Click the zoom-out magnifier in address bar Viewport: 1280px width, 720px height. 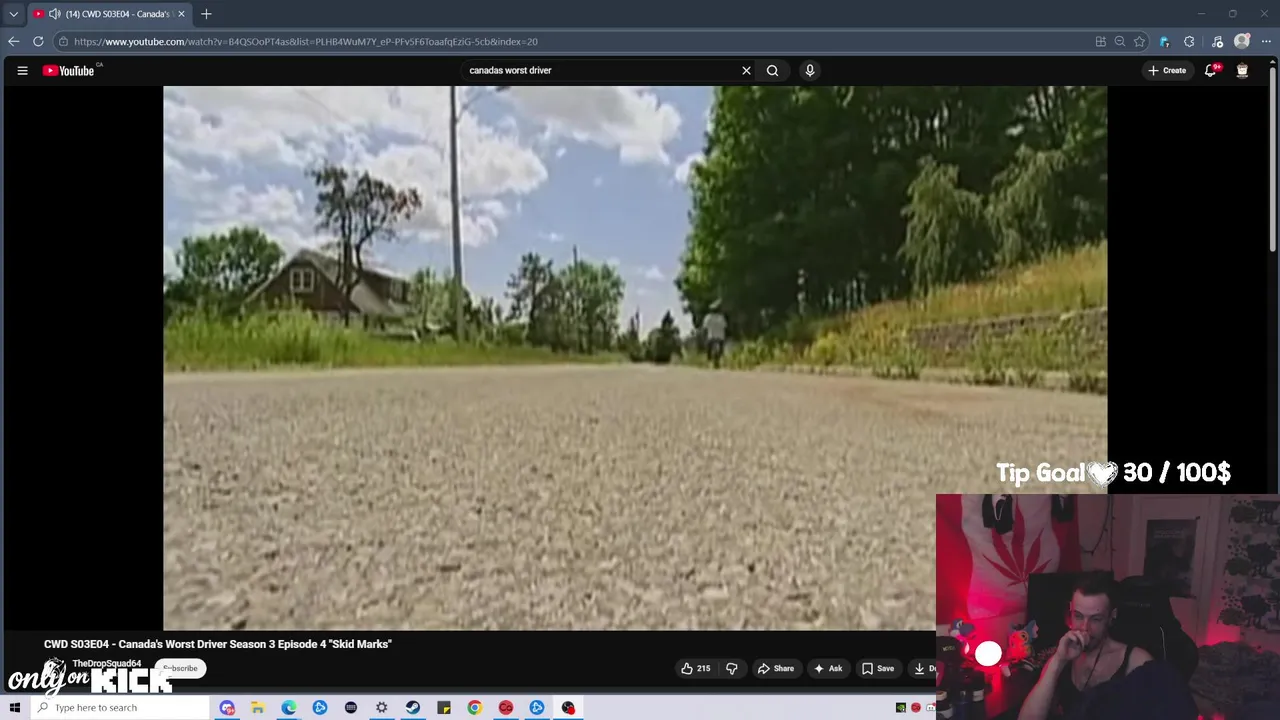(x=1120, y=41)
